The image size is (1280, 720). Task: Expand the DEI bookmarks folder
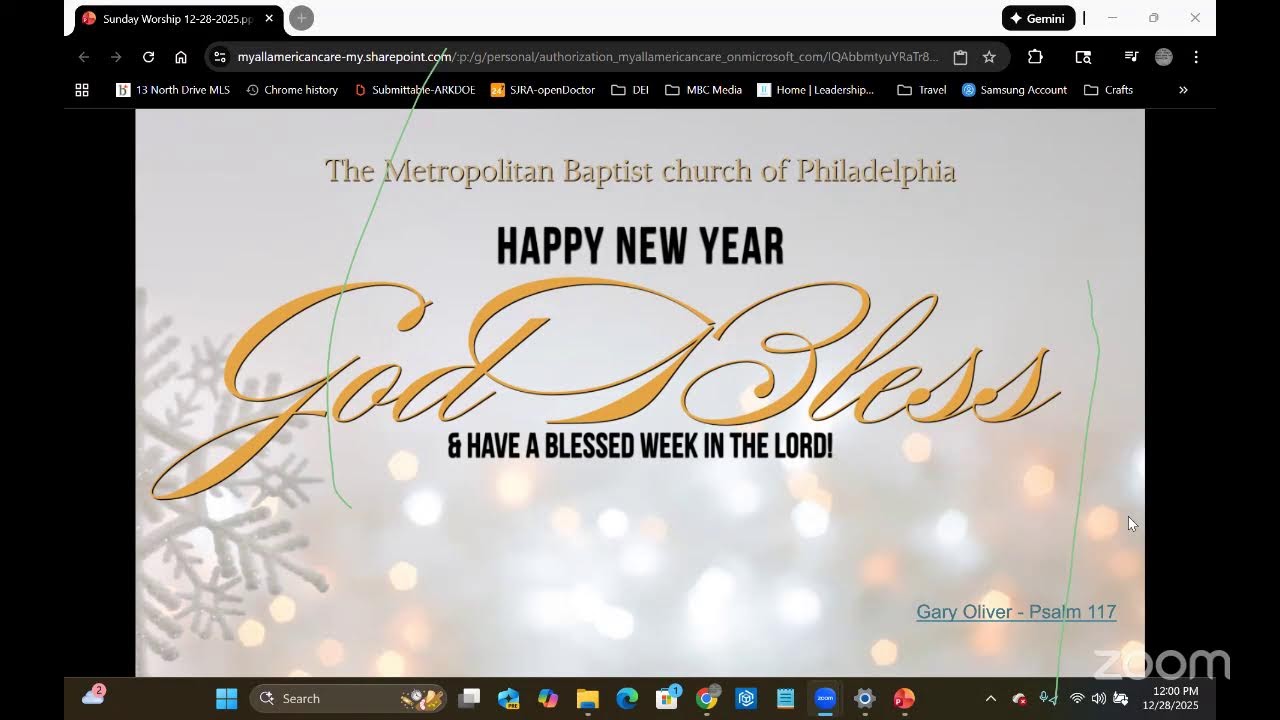coord(630,90)
